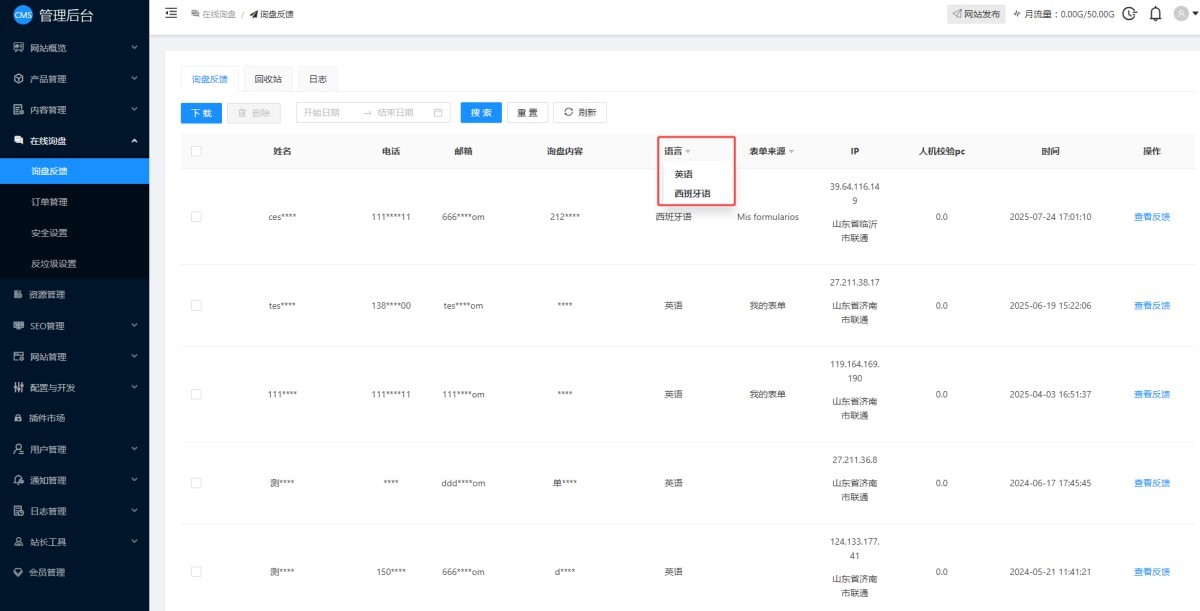
Task: Click the CMS logo icon
Action: point(22,14)
